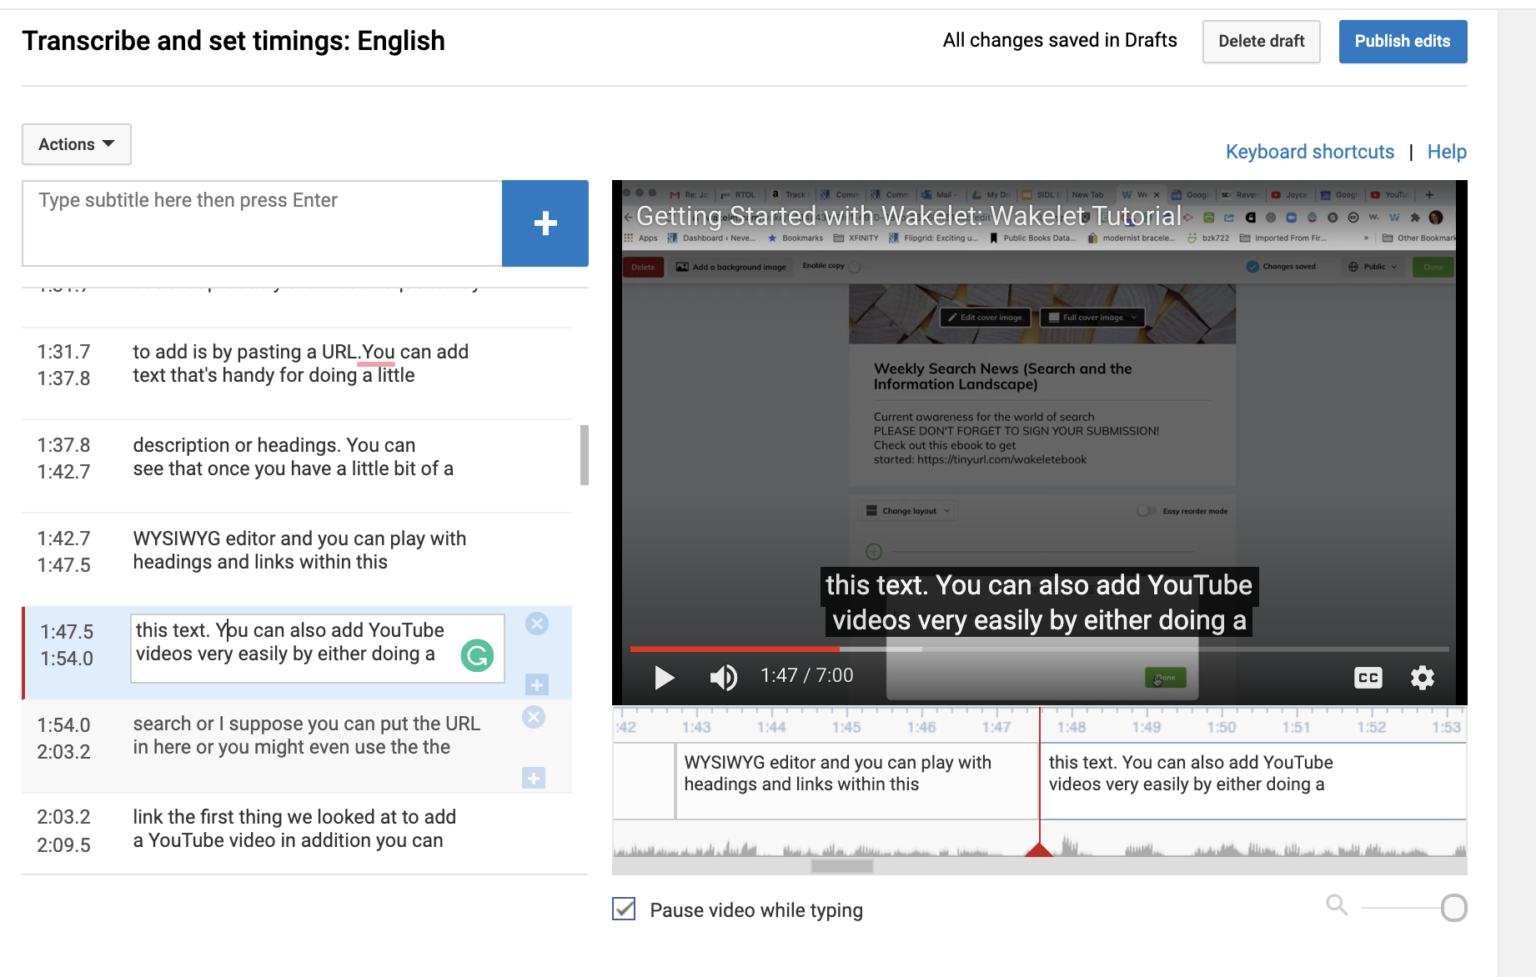This screenshot has height=977, width=1536.
Task: Click Delete draft
Action: (x=1261, y=41)
